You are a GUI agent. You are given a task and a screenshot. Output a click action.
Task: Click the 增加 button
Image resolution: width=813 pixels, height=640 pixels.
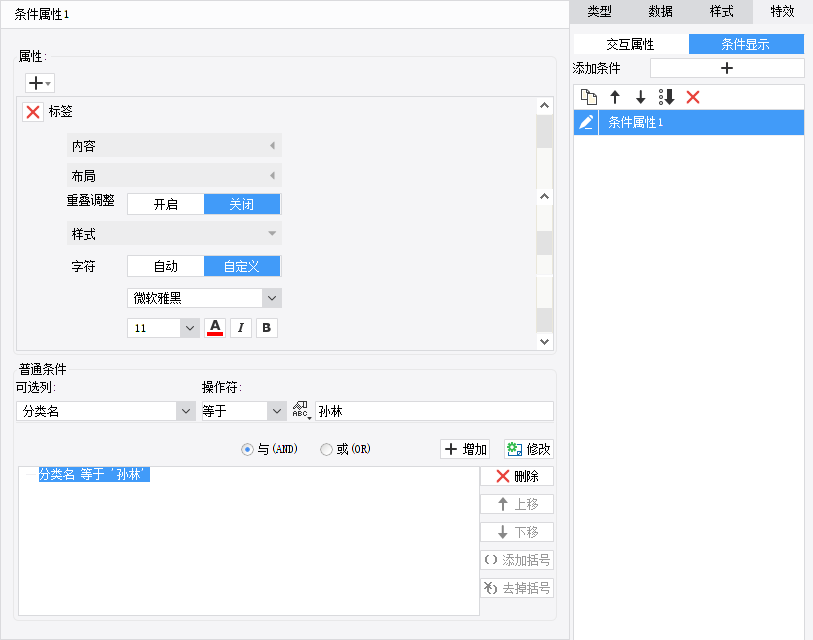466,449
